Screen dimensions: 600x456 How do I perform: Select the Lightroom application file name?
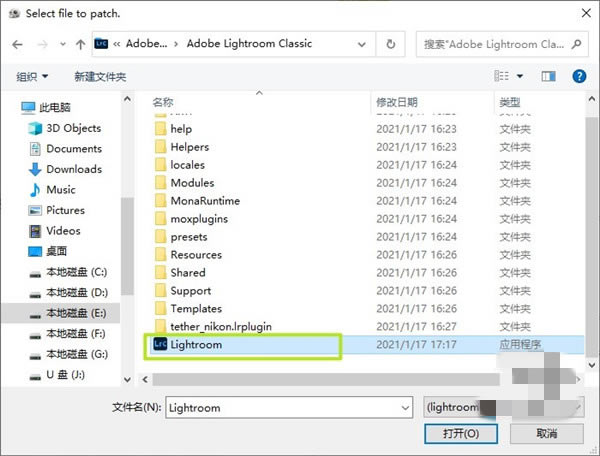coord(196,345)
